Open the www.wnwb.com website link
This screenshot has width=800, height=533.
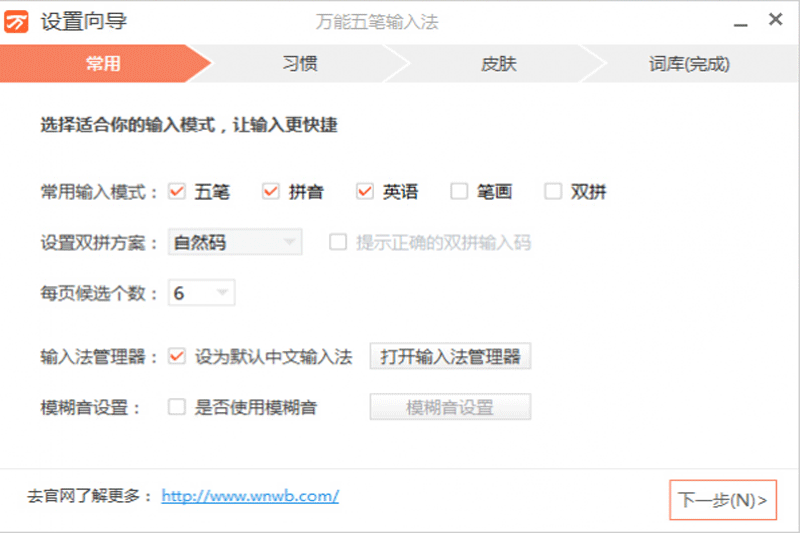tap(250, 496)
